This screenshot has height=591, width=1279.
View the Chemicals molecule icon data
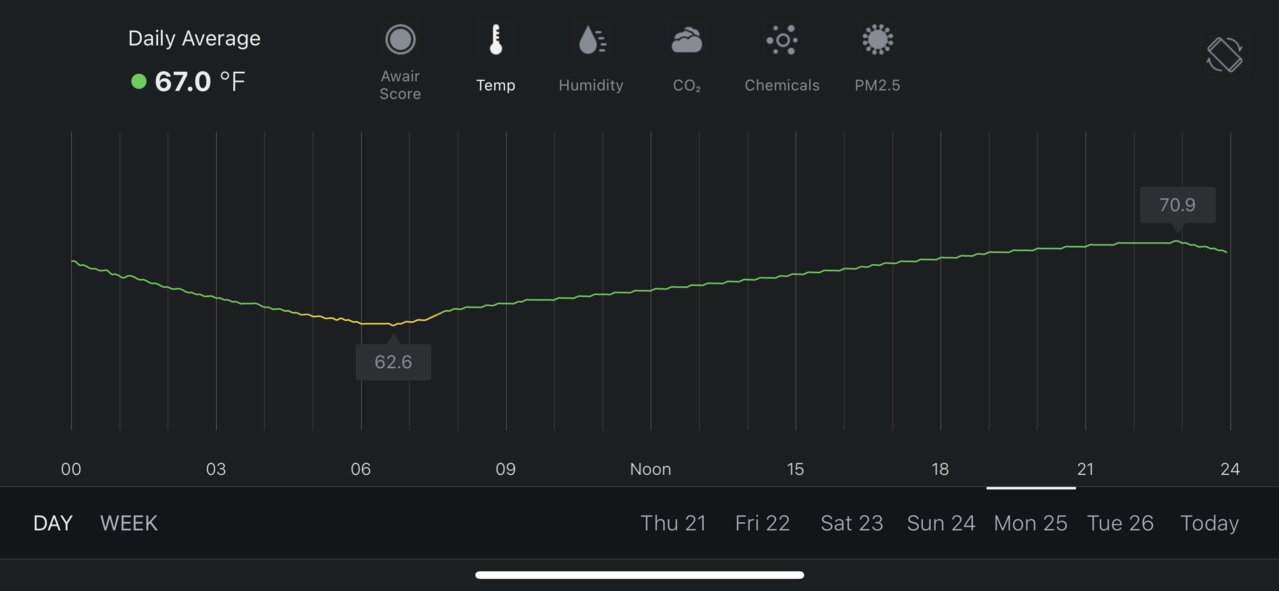(781, 40)
